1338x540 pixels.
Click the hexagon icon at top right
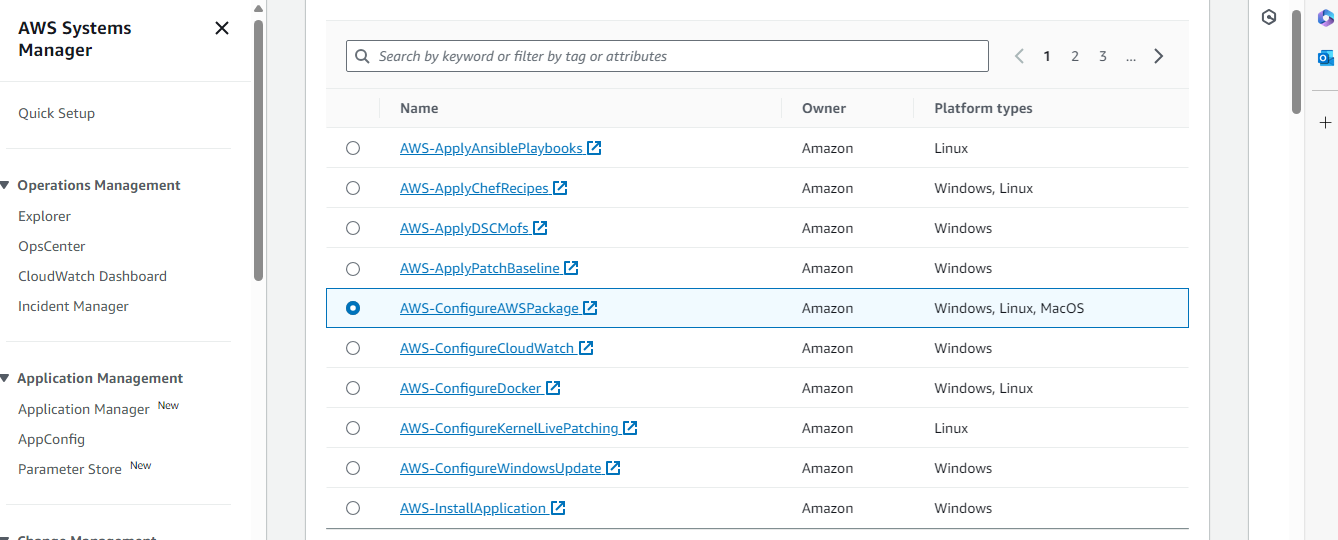(1269, 17)
